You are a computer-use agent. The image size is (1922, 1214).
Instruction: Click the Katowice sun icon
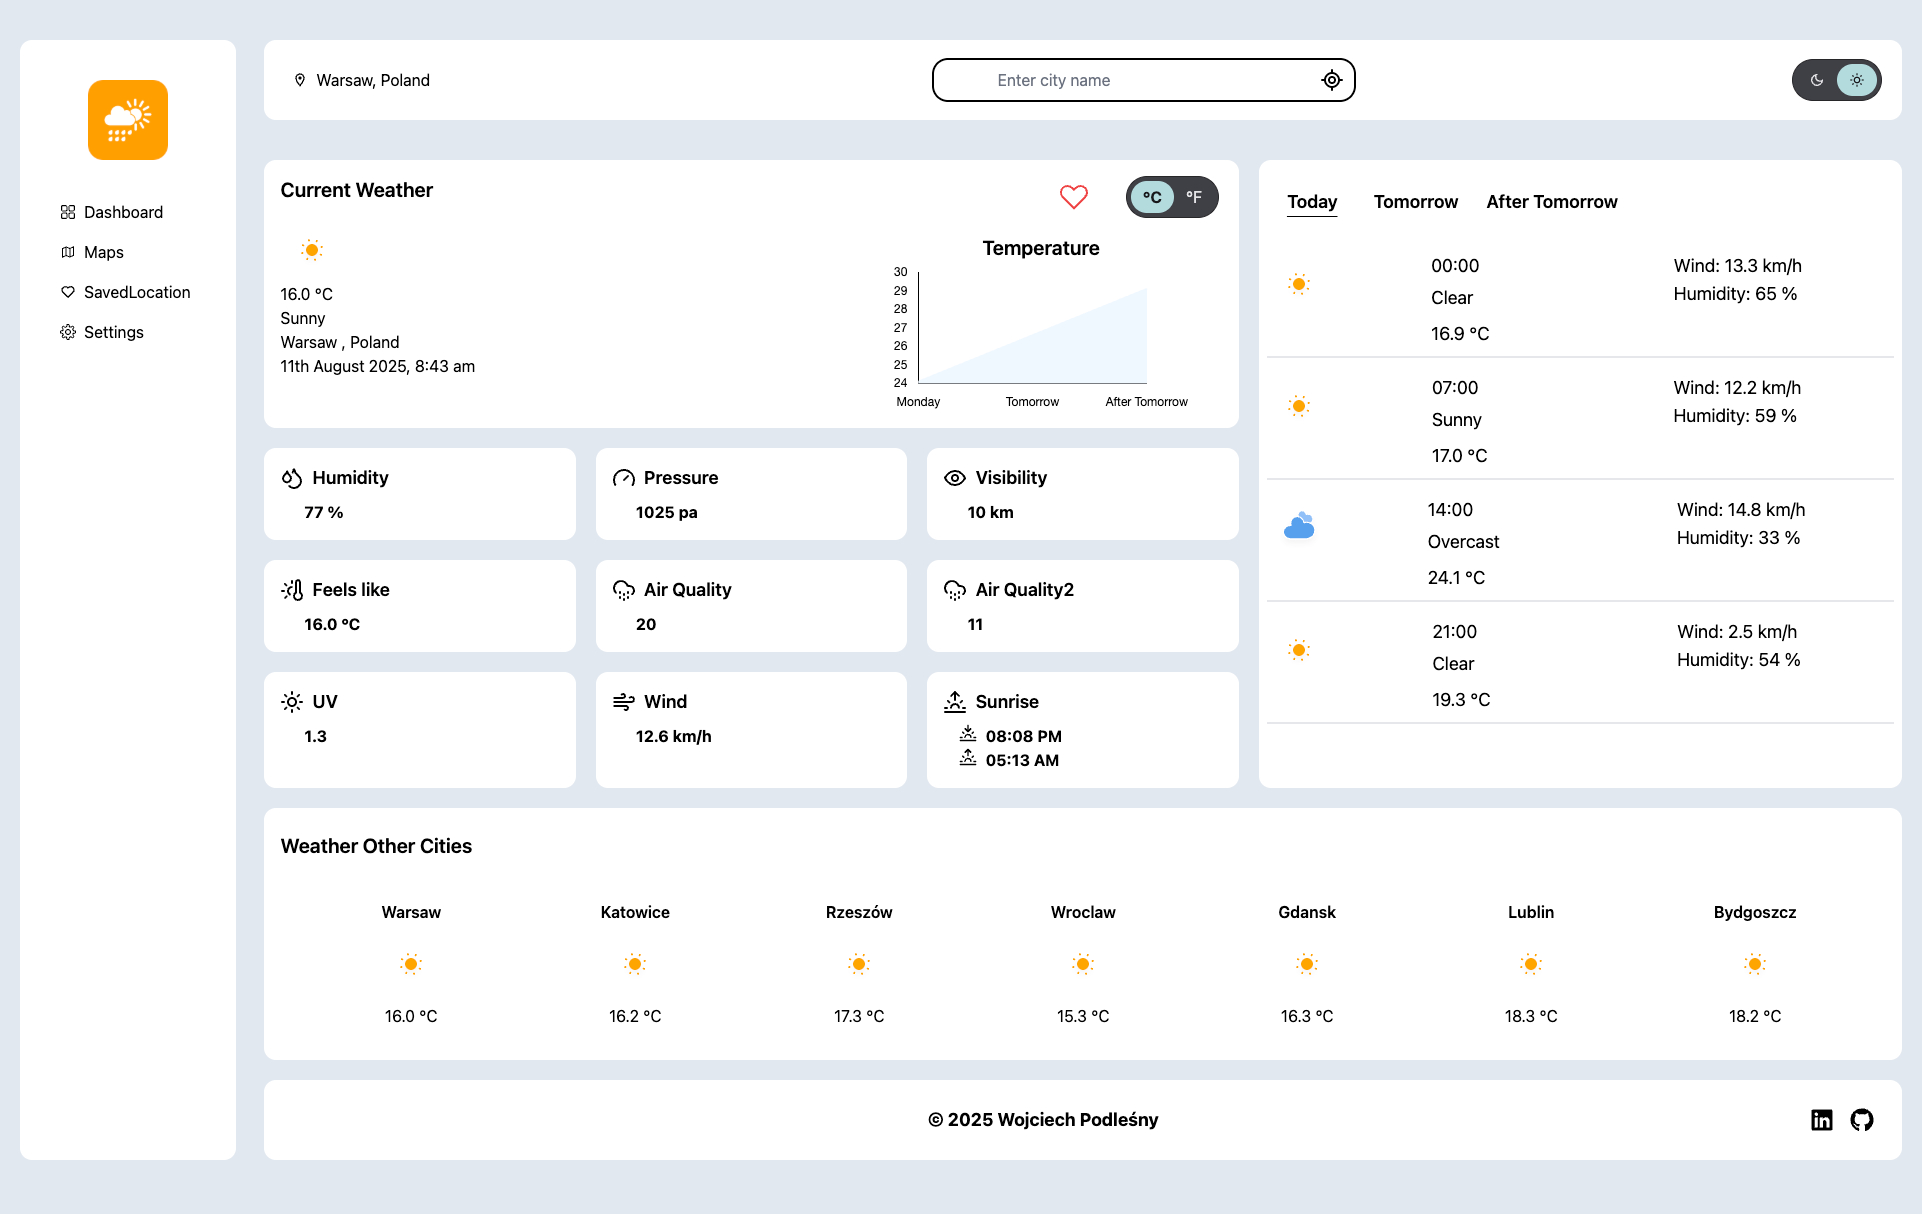(x=635, y=964)
